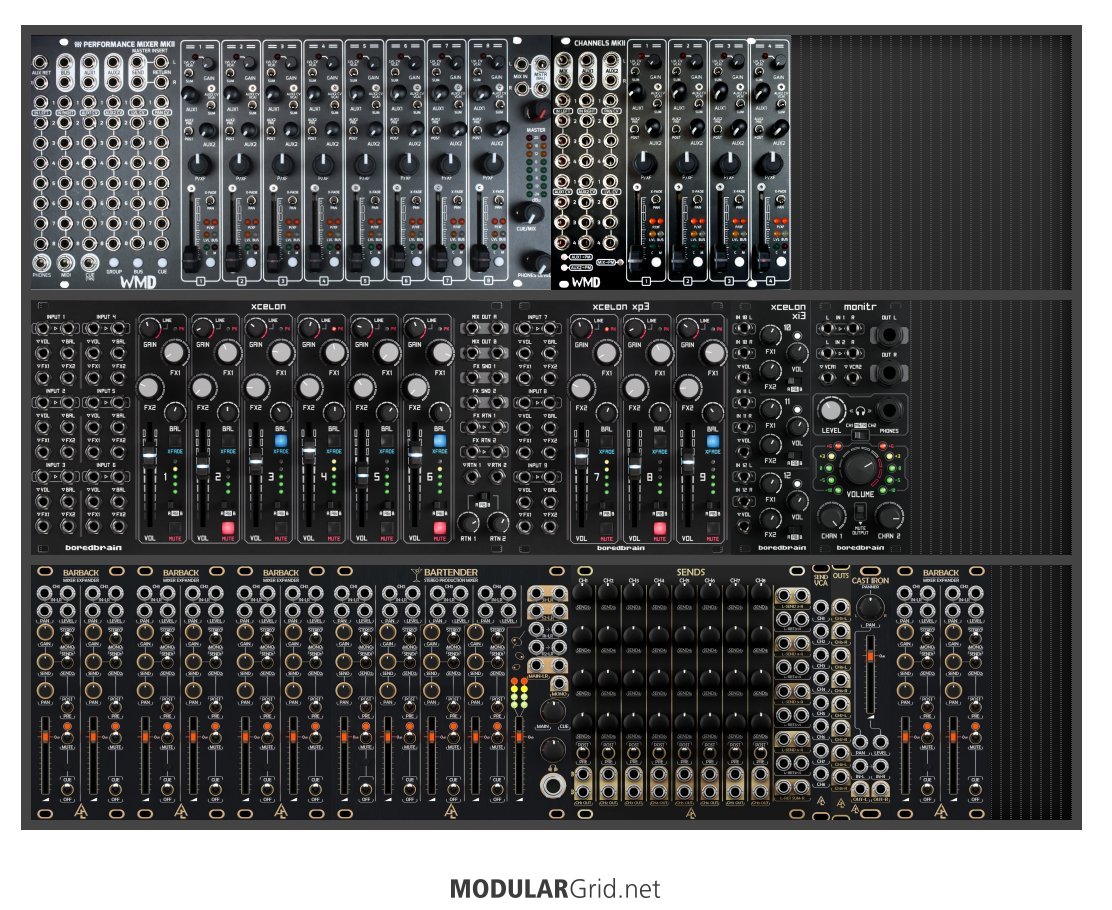
Task: Click the xcelon xp3 module title
Action: [621, 306]
